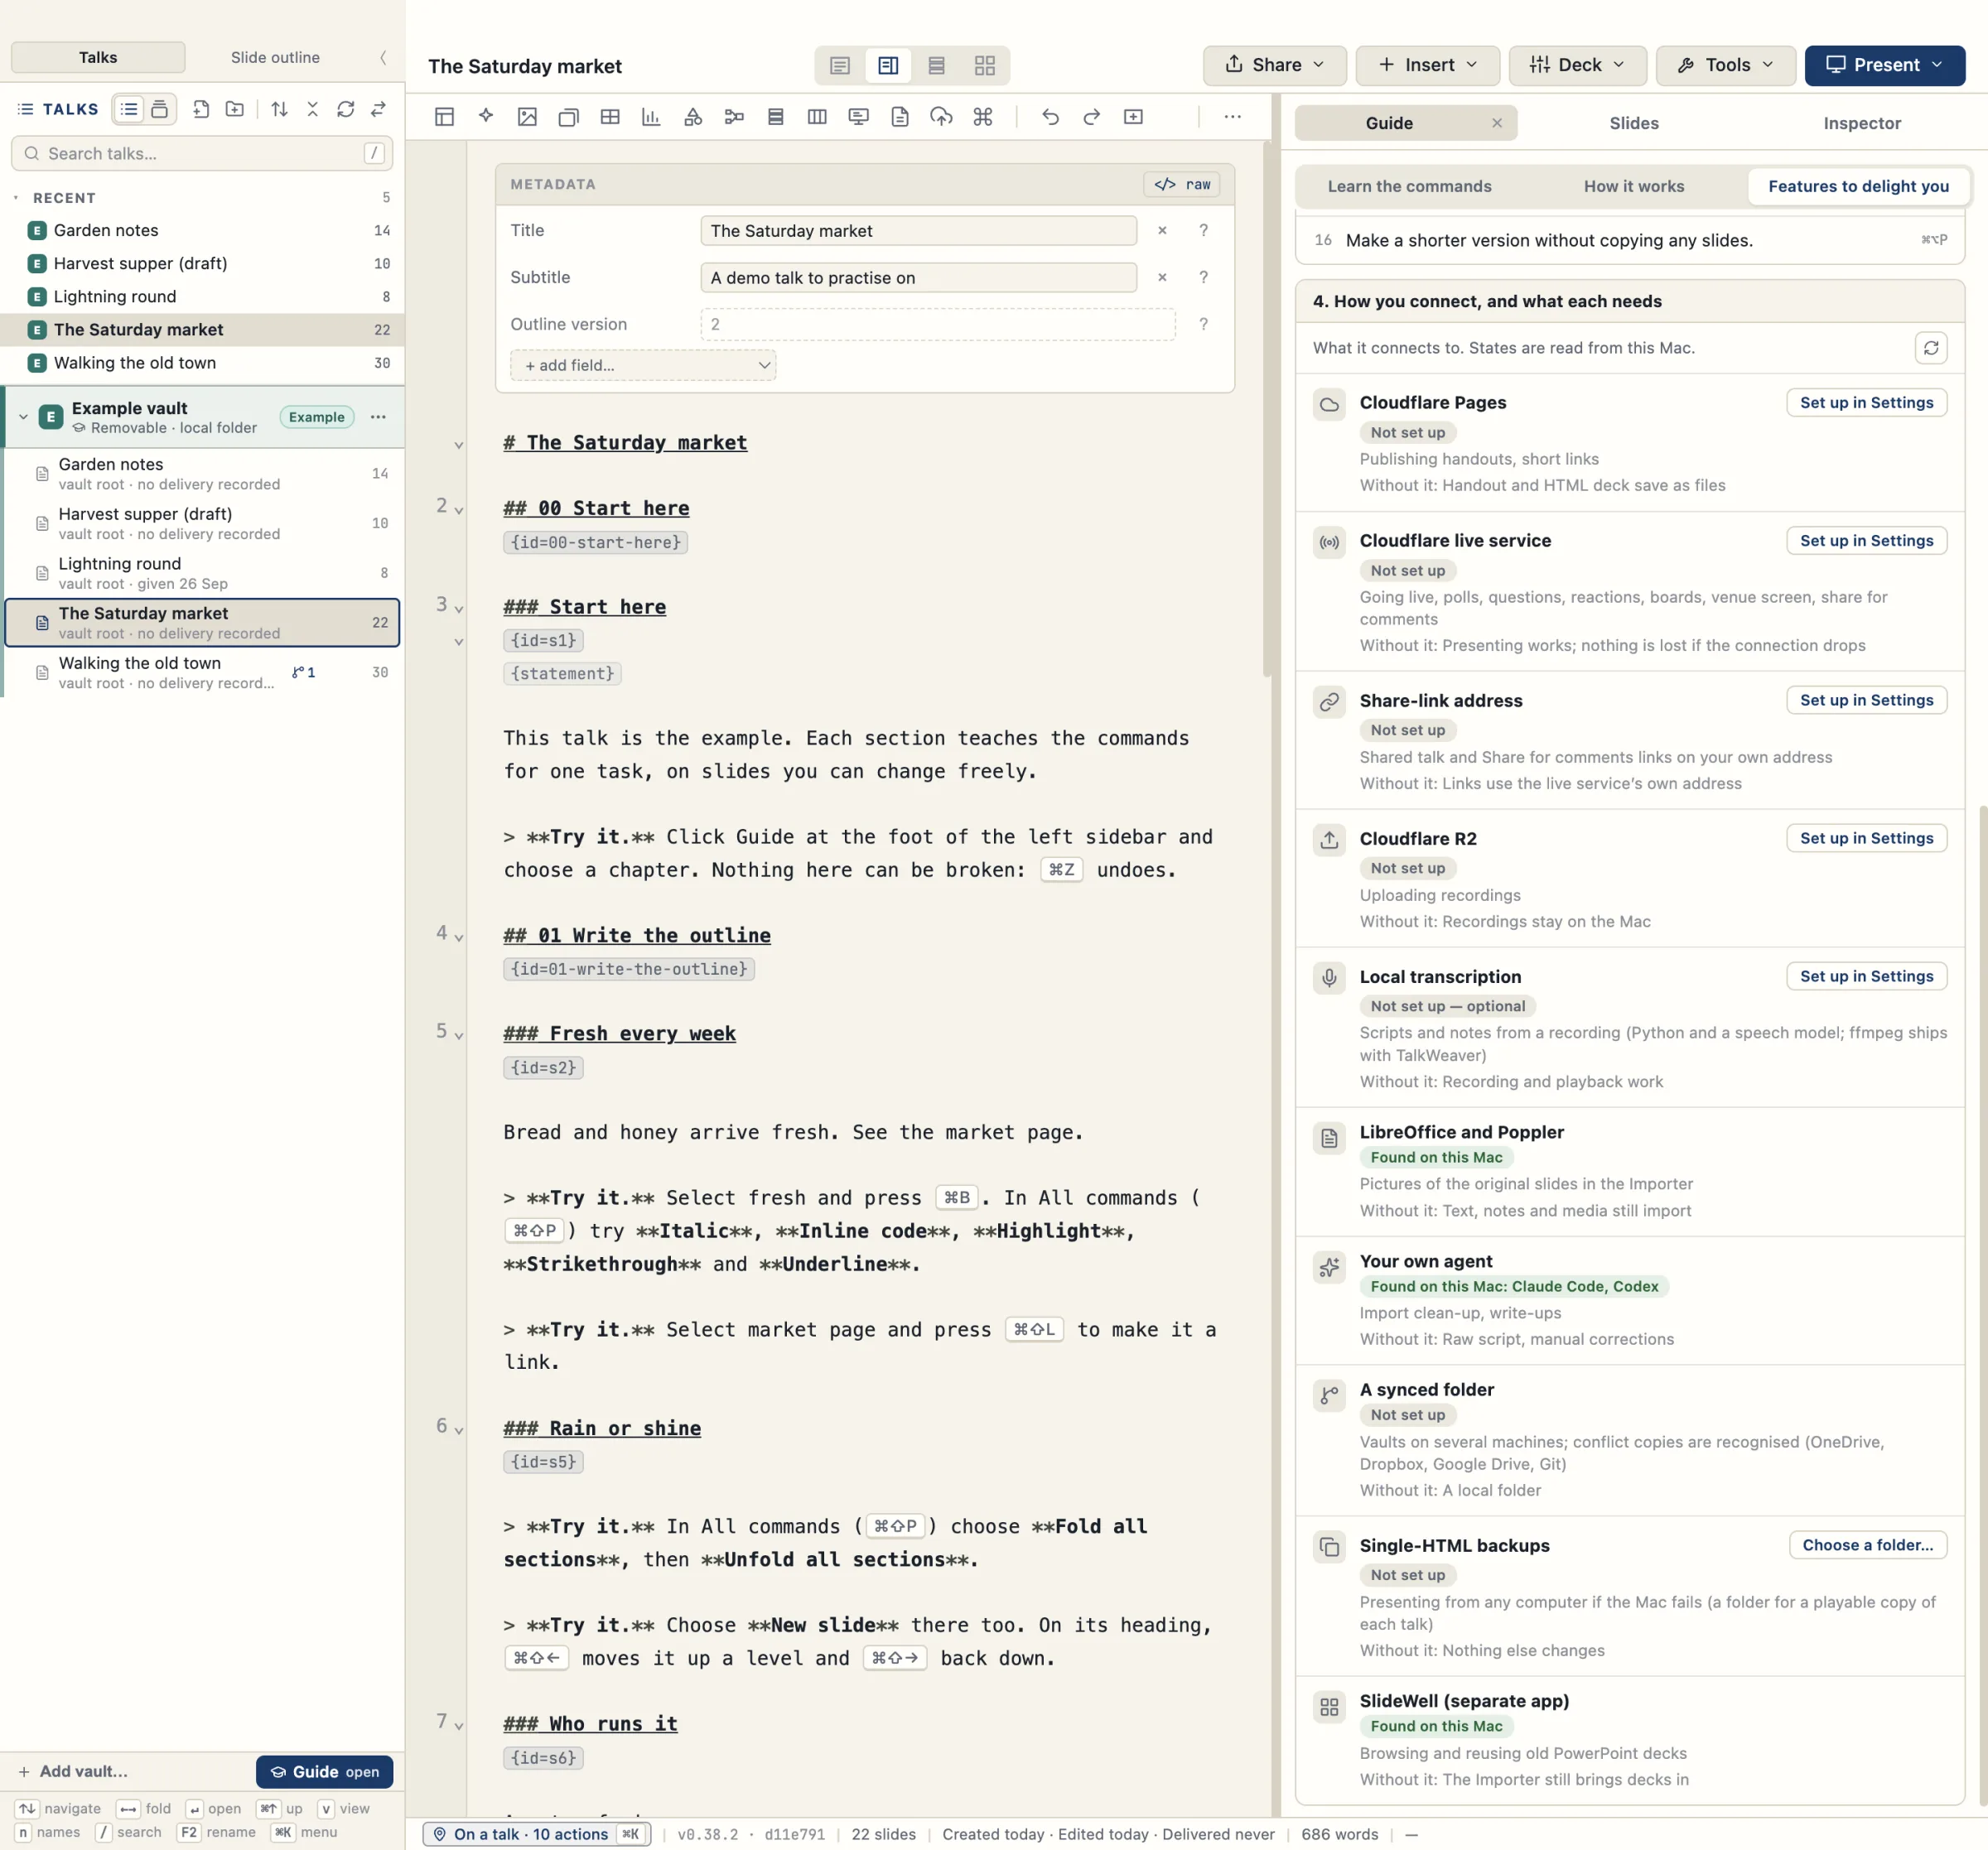
Task: Click in the Search talks field
Action: (201, 153)
